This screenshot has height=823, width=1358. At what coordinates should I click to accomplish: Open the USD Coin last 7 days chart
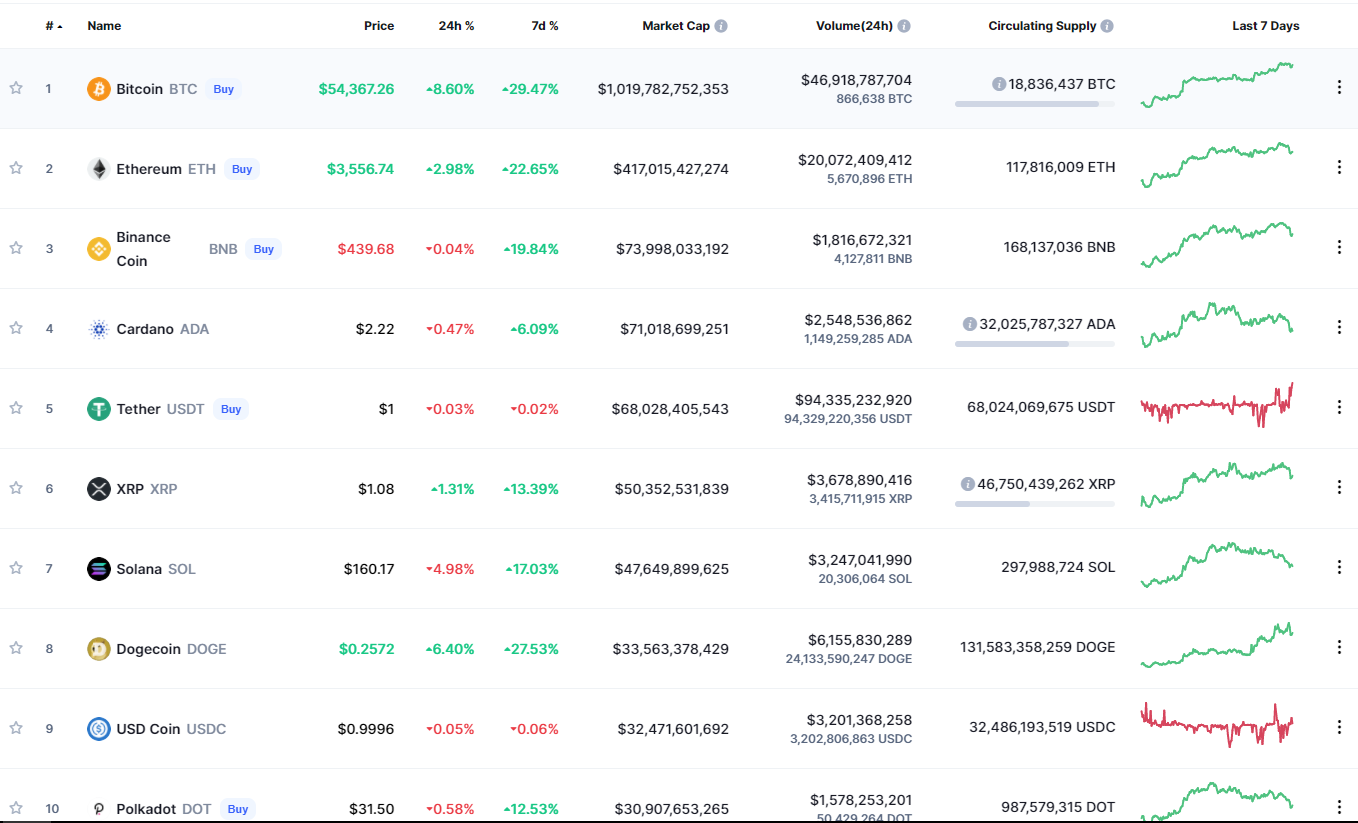[1217, 725]
